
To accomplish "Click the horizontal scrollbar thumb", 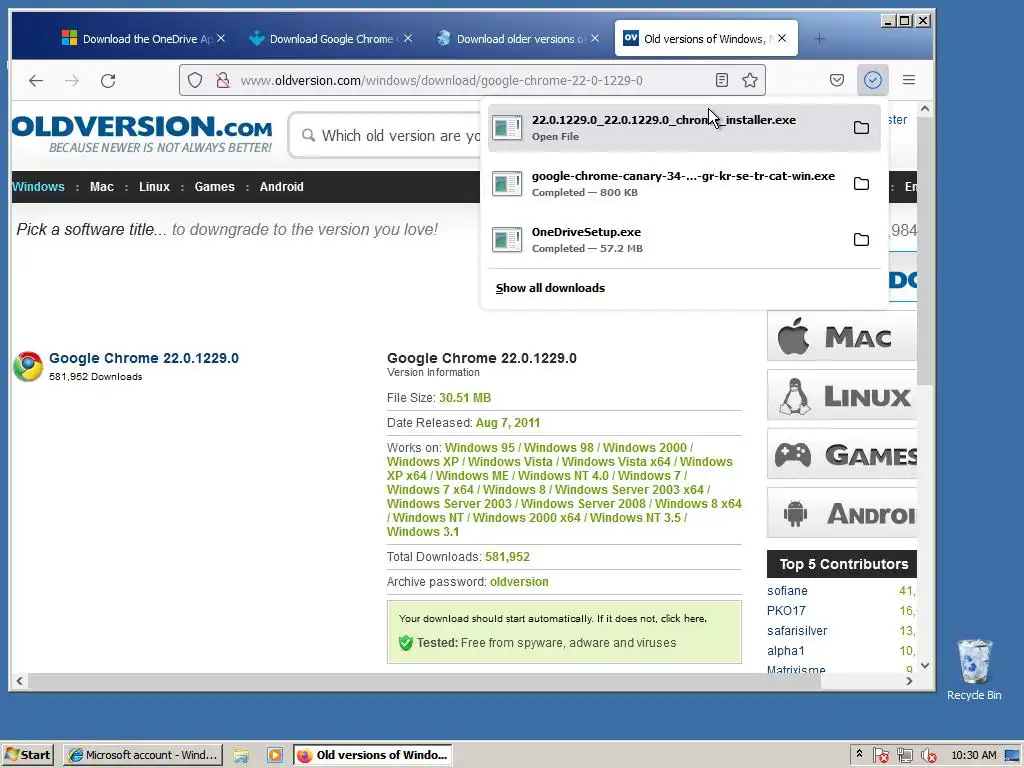I will (424, 680).
